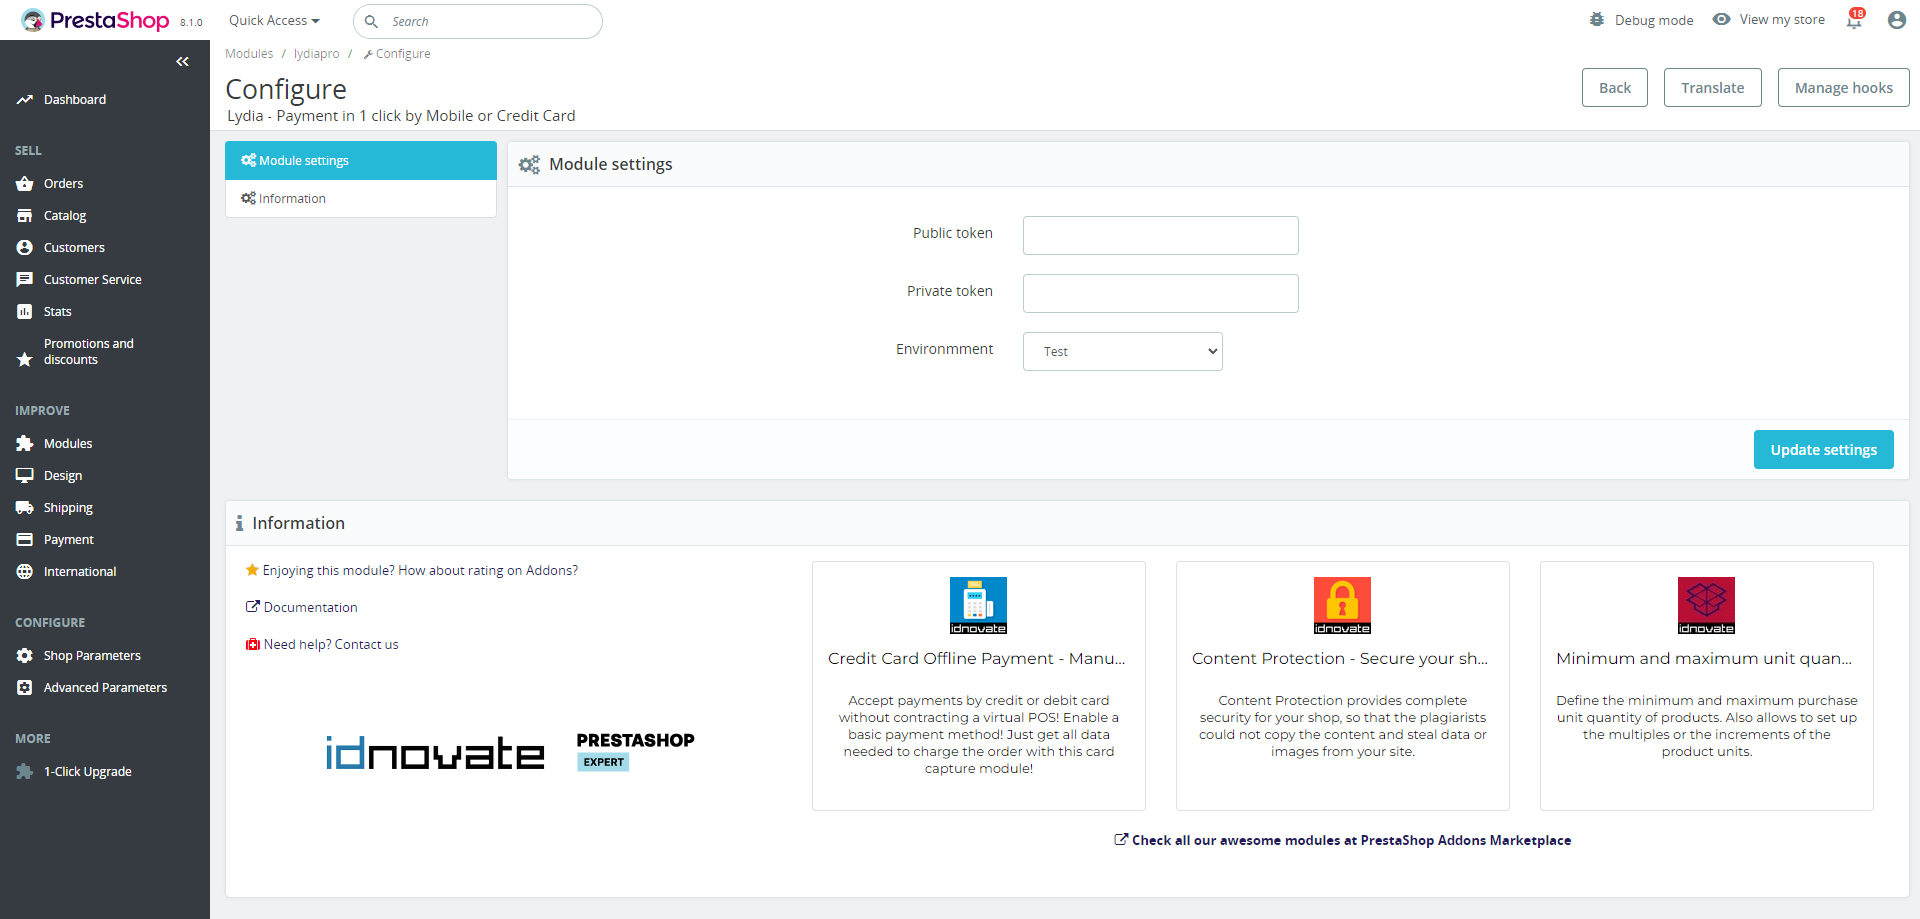Image resolution: width=1920 pixels, height=919 pixels.
Task: Click the Update settings button
Action: (1824, 450)
